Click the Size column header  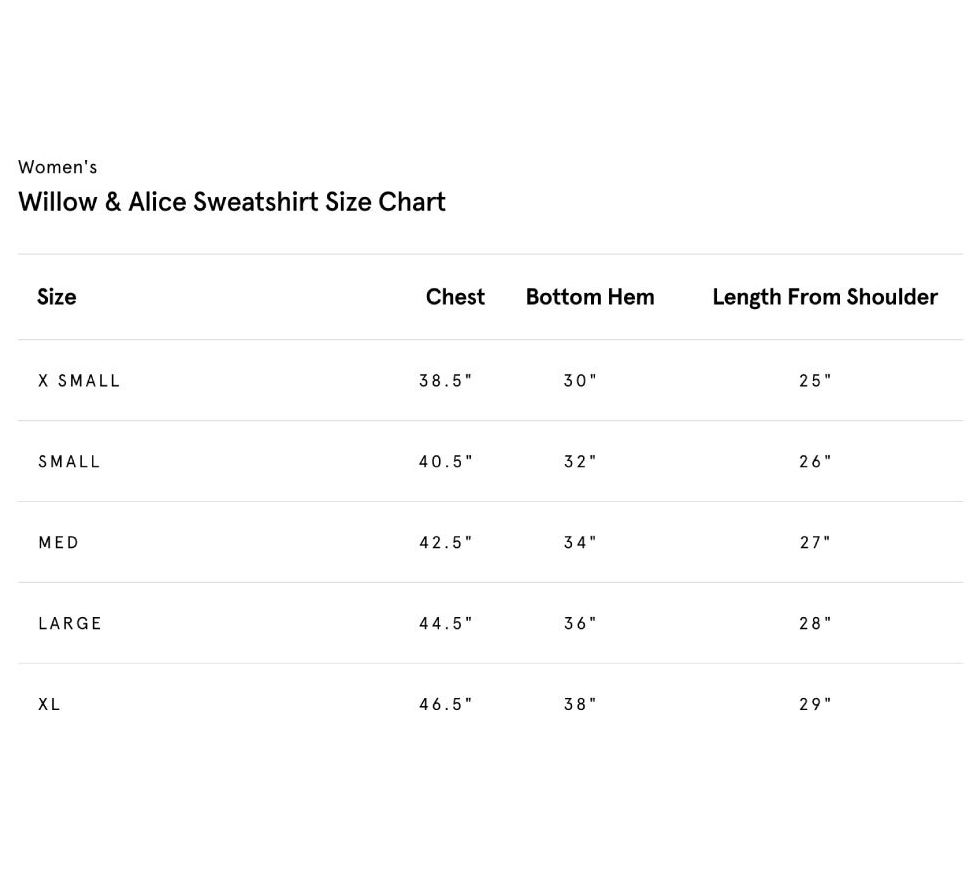click(57, 297)
